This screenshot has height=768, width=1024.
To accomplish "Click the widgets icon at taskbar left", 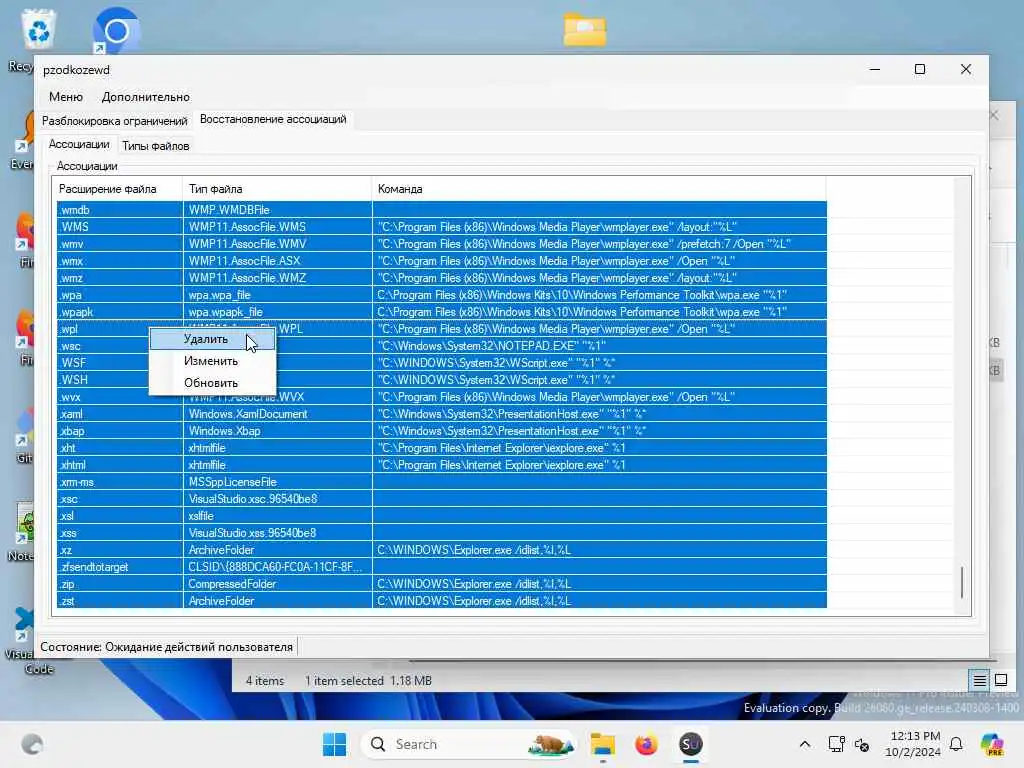I will (32, 744).
